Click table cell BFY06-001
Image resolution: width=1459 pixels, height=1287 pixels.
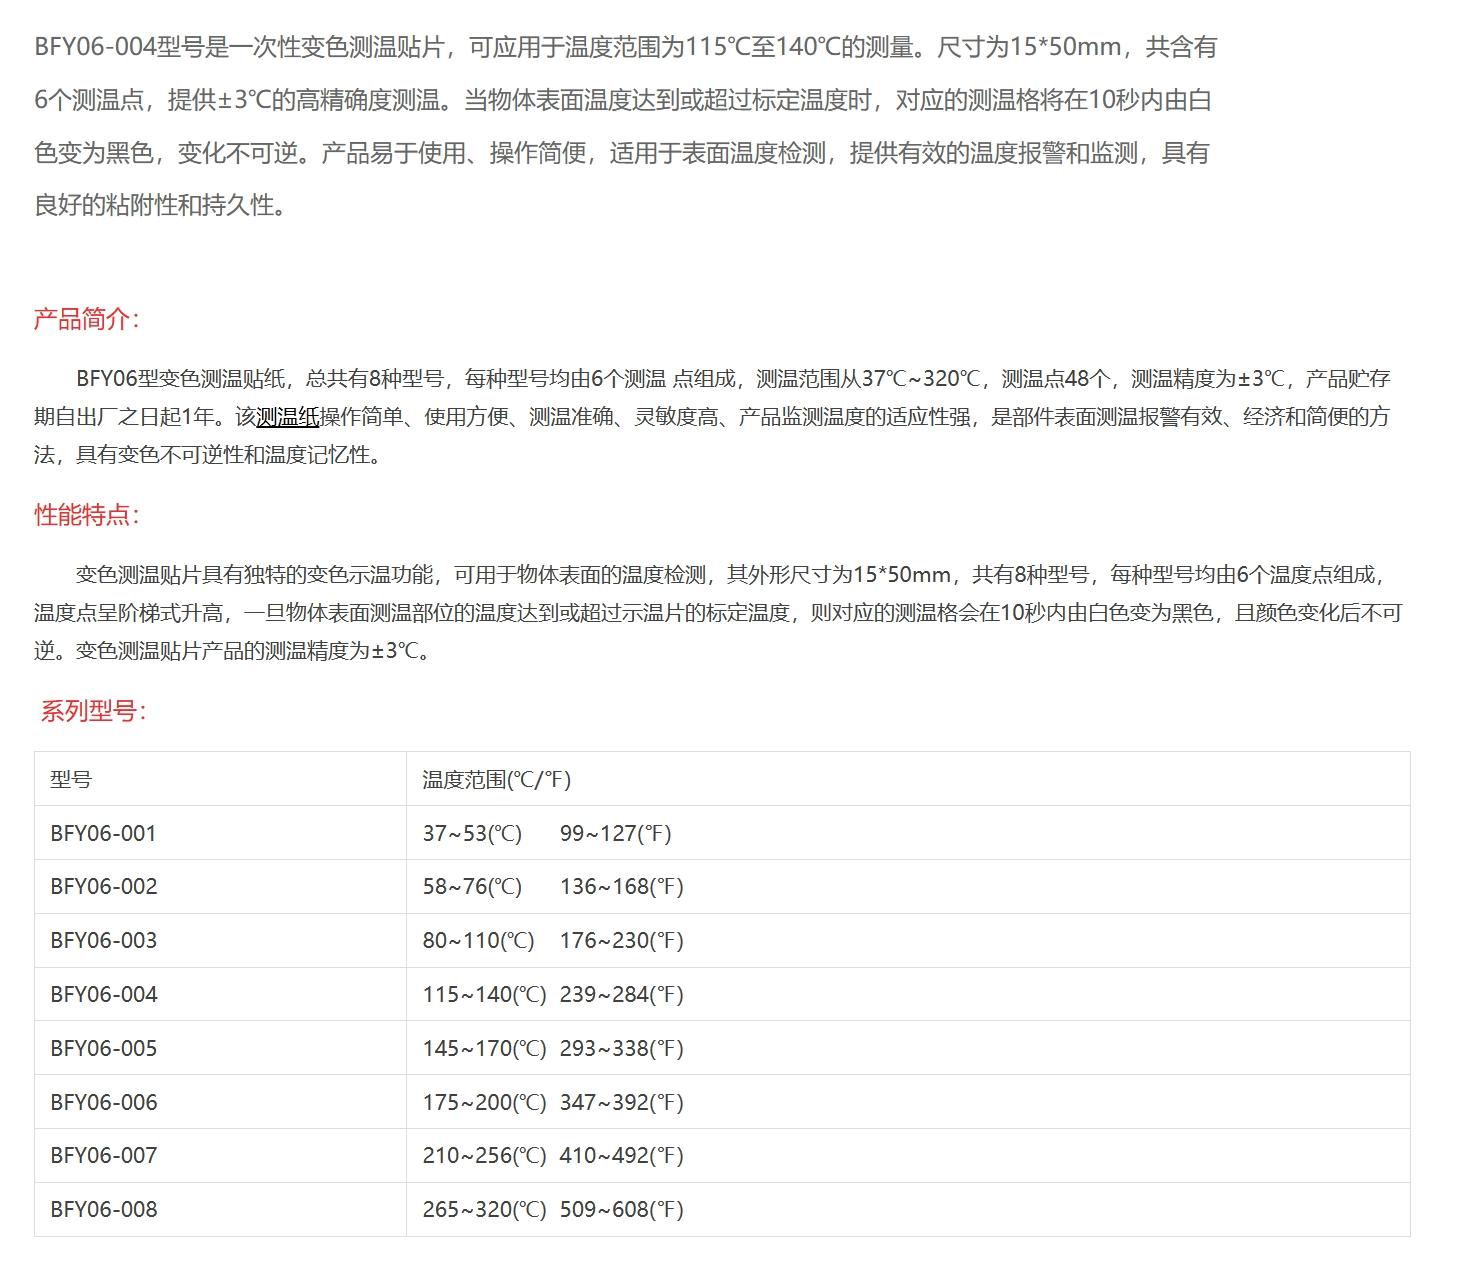(220, 833)
